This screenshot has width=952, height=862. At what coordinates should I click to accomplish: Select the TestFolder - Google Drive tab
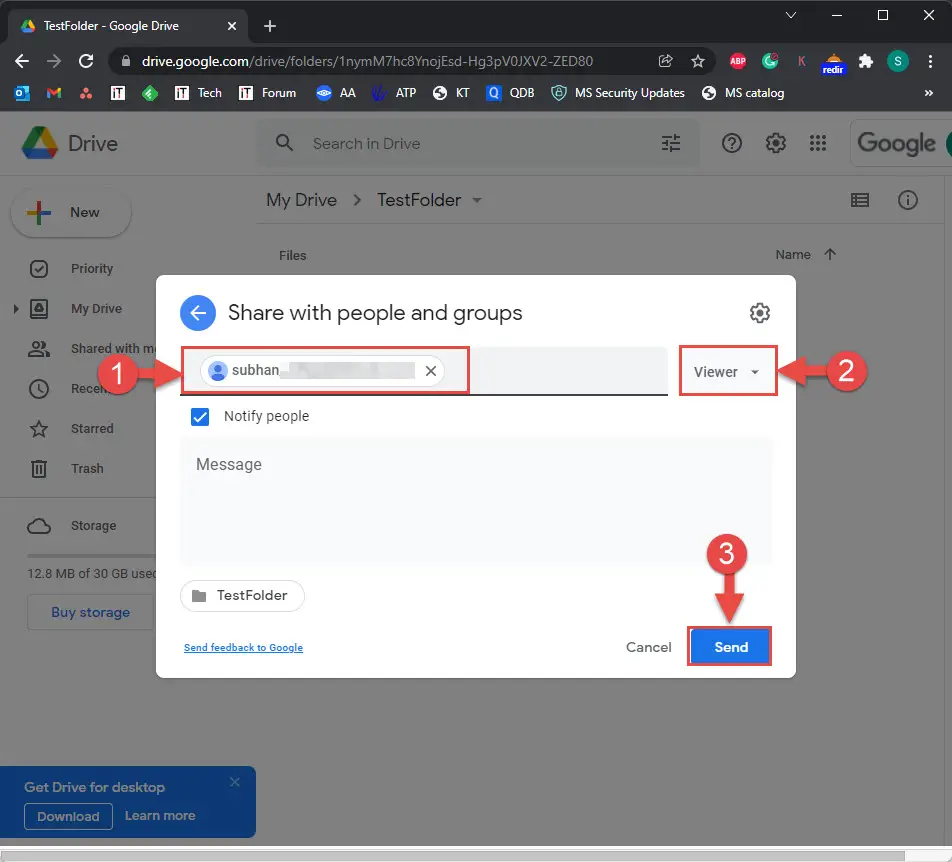pos(128,26)
